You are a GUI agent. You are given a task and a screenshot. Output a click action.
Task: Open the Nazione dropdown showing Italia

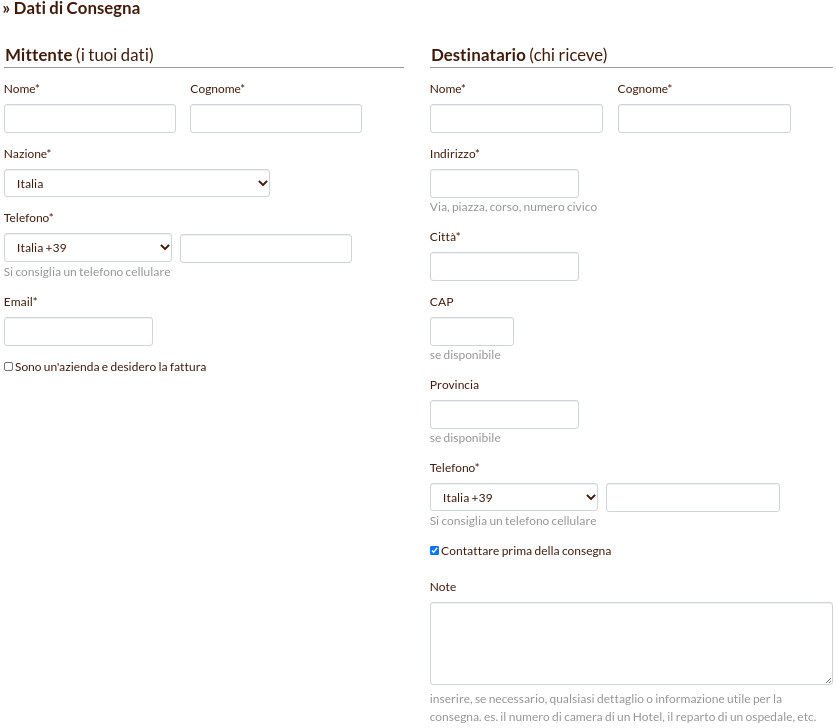137,183
